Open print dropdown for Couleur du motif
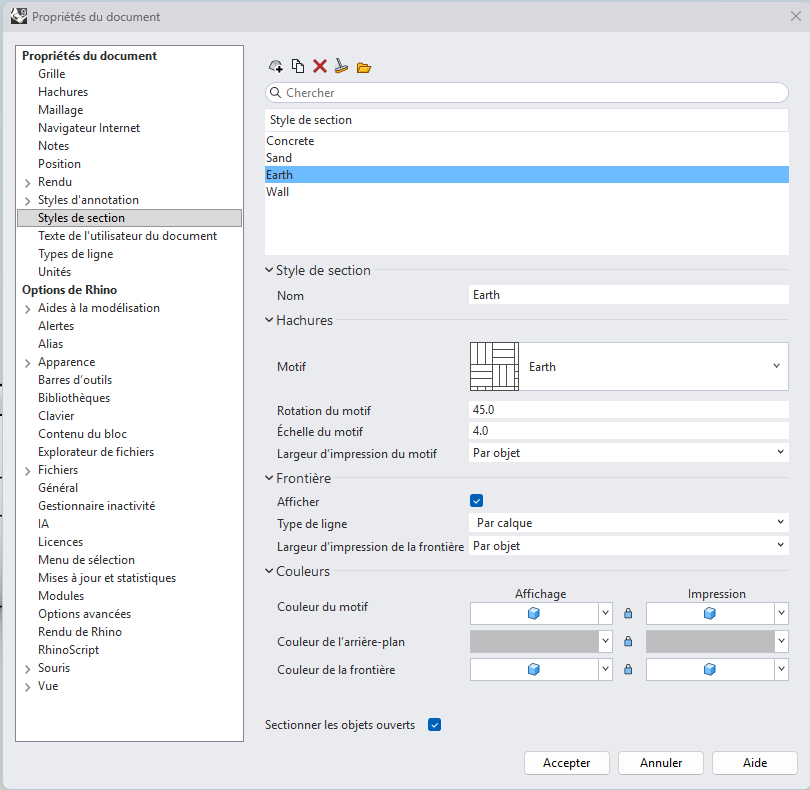Image resolution: width=810 pixels, height=790 pixels. click(x=782, y=613)
